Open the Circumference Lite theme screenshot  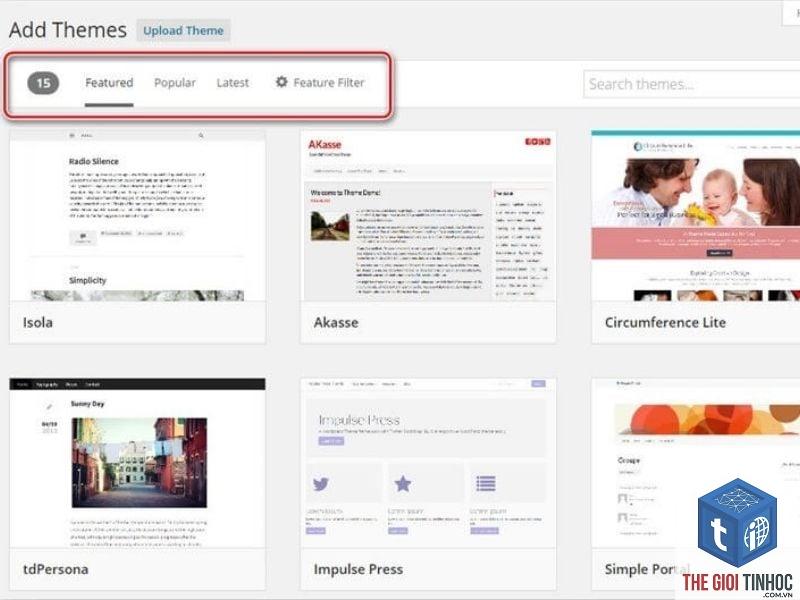[696, 216]
